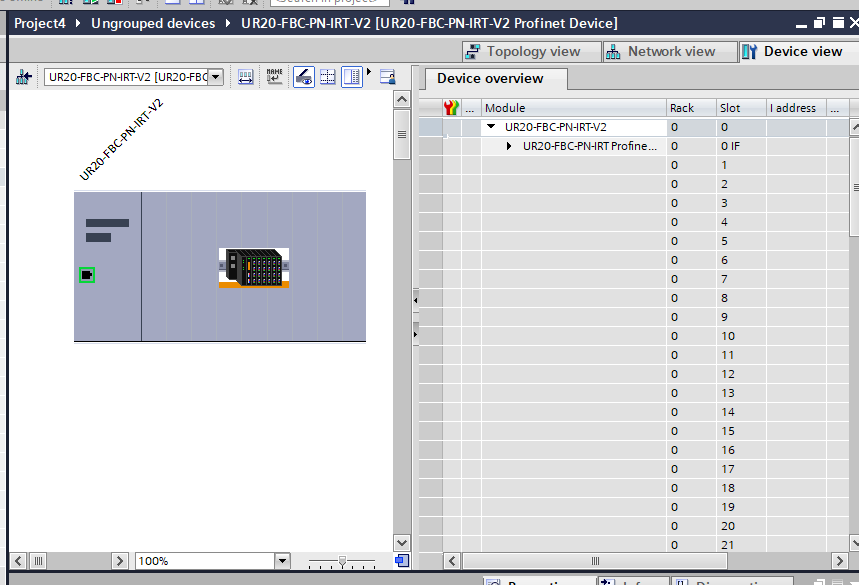Expand pane with lower splitter arrow
Screen dimensions: 859x585
tap(416, 335)
